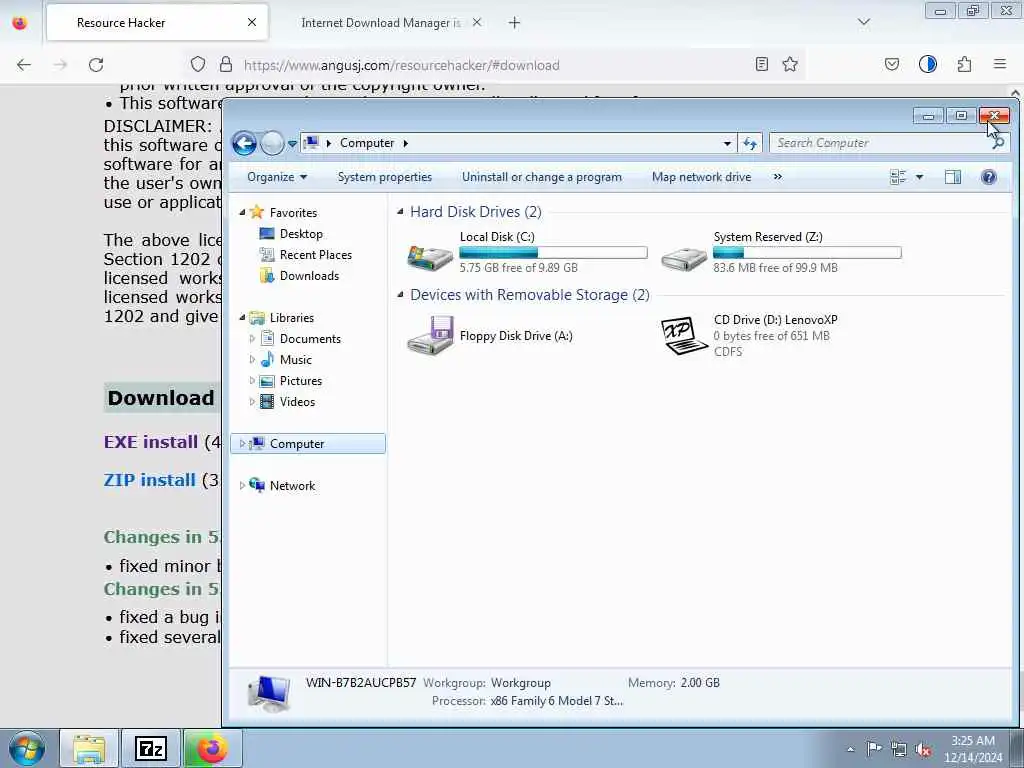Viewport: 1024px width, 768px height.
Task: Click the Firefox extensions puzzle icon
Action: coord(964,64)
